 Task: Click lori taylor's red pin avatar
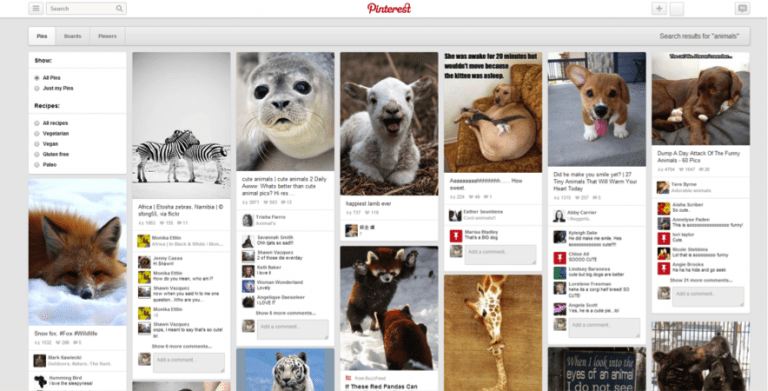click(x=664, y=238)
